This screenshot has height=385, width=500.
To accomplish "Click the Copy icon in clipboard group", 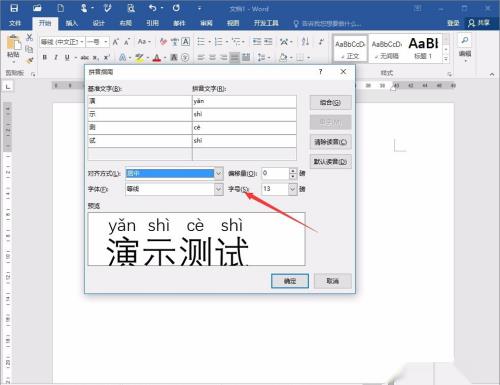I will 29,49.
